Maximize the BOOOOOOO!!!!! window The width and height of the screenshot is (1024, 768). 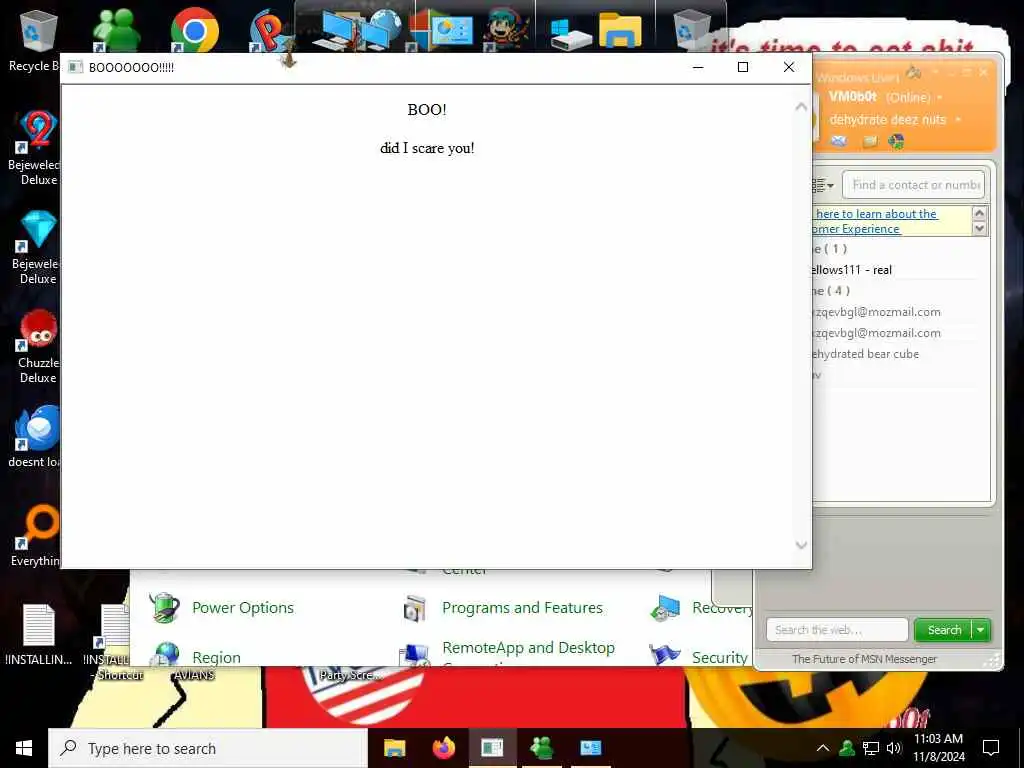coord(743,67)
